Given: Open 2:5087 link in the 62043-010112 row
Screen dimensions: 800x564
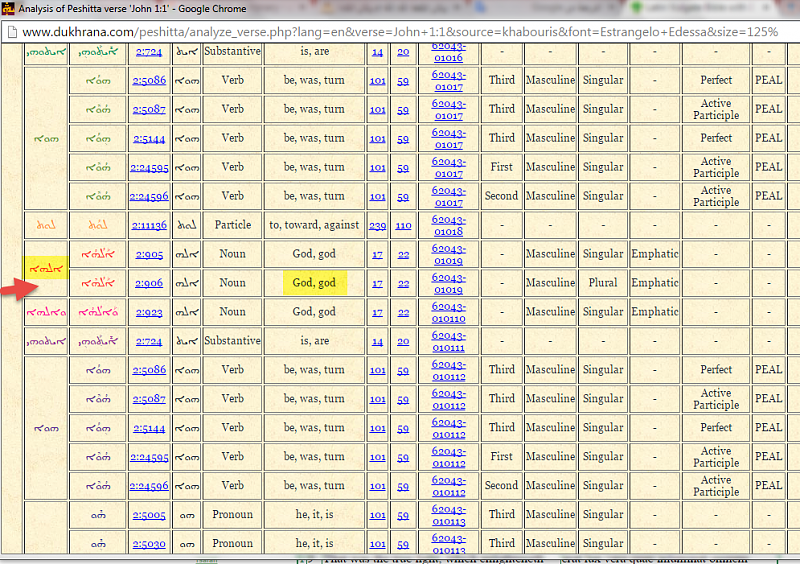Looking at the screenshot, I should [x=149, y=399].
